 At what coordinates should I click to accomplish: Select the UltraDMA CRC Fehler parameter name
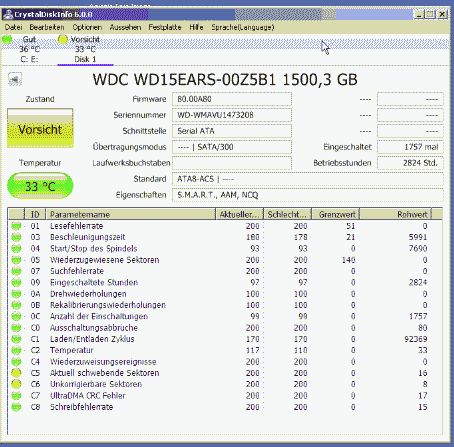point(88,396)
